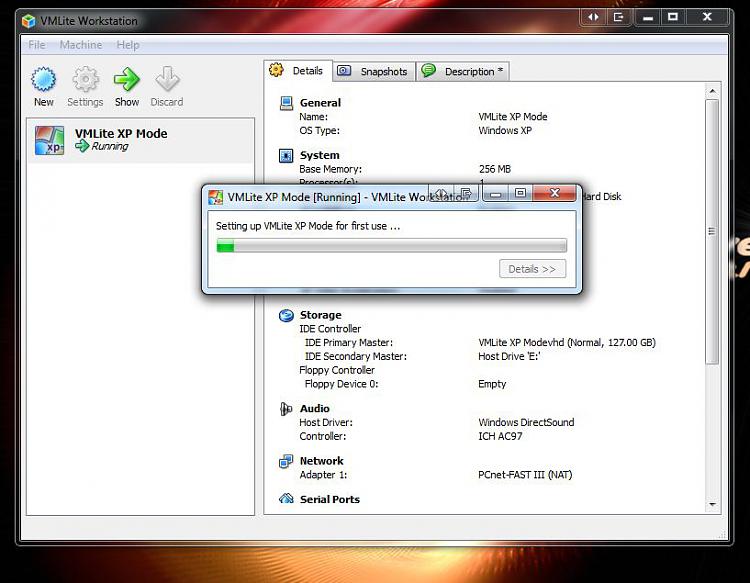The image size is (750, 583).
Task: Minimize the VMLite Workstation main window
Action: click(648, 18)
